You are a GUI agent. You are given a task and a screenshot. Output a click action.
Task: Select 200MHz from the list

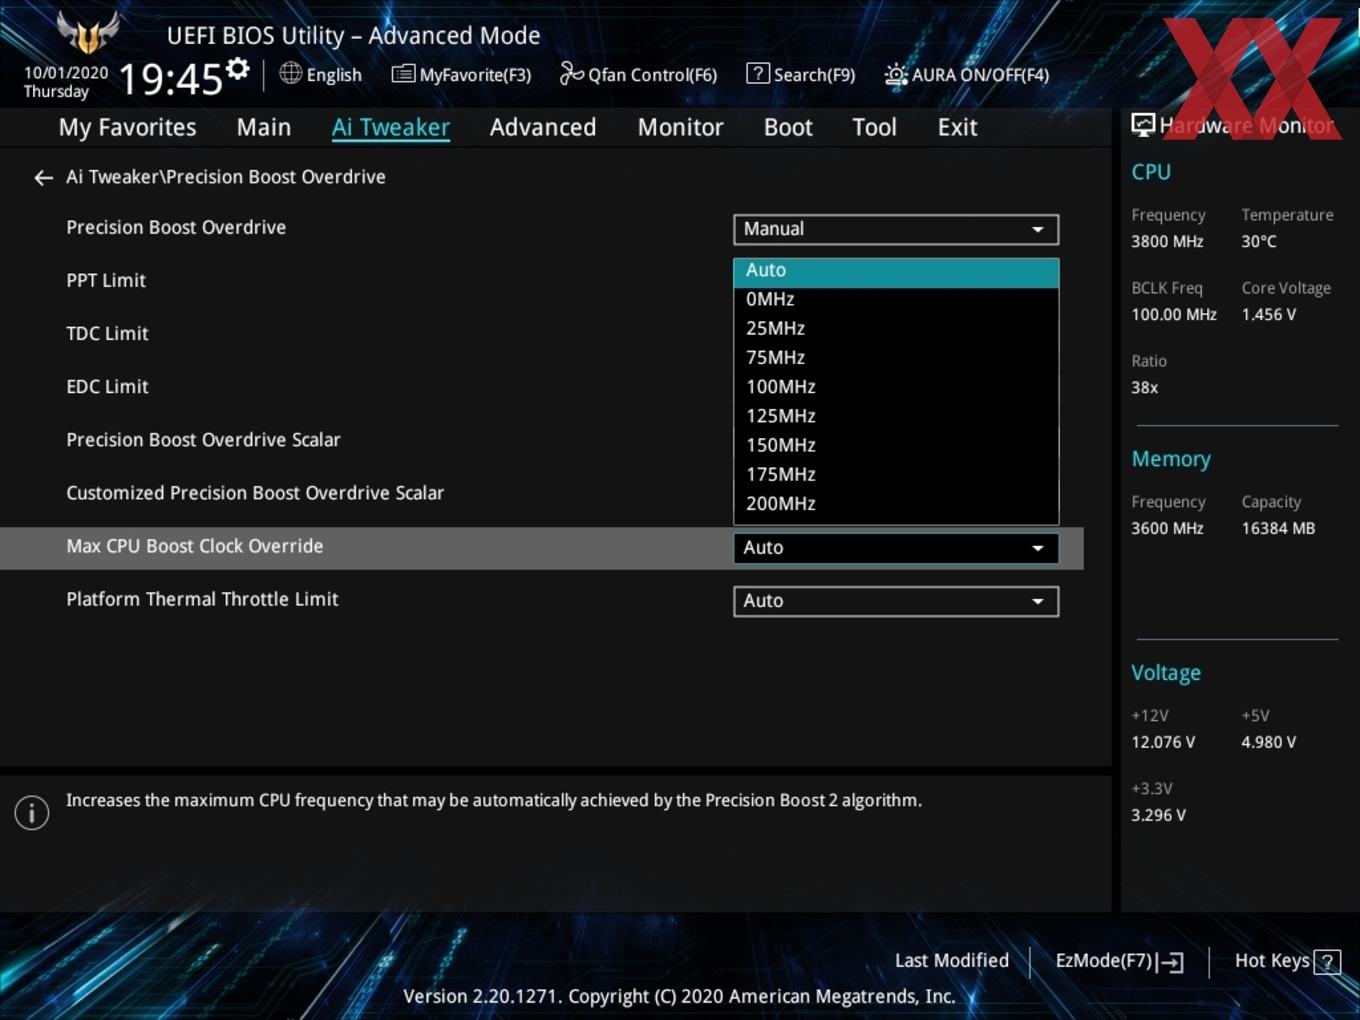[x=896, y=503]
